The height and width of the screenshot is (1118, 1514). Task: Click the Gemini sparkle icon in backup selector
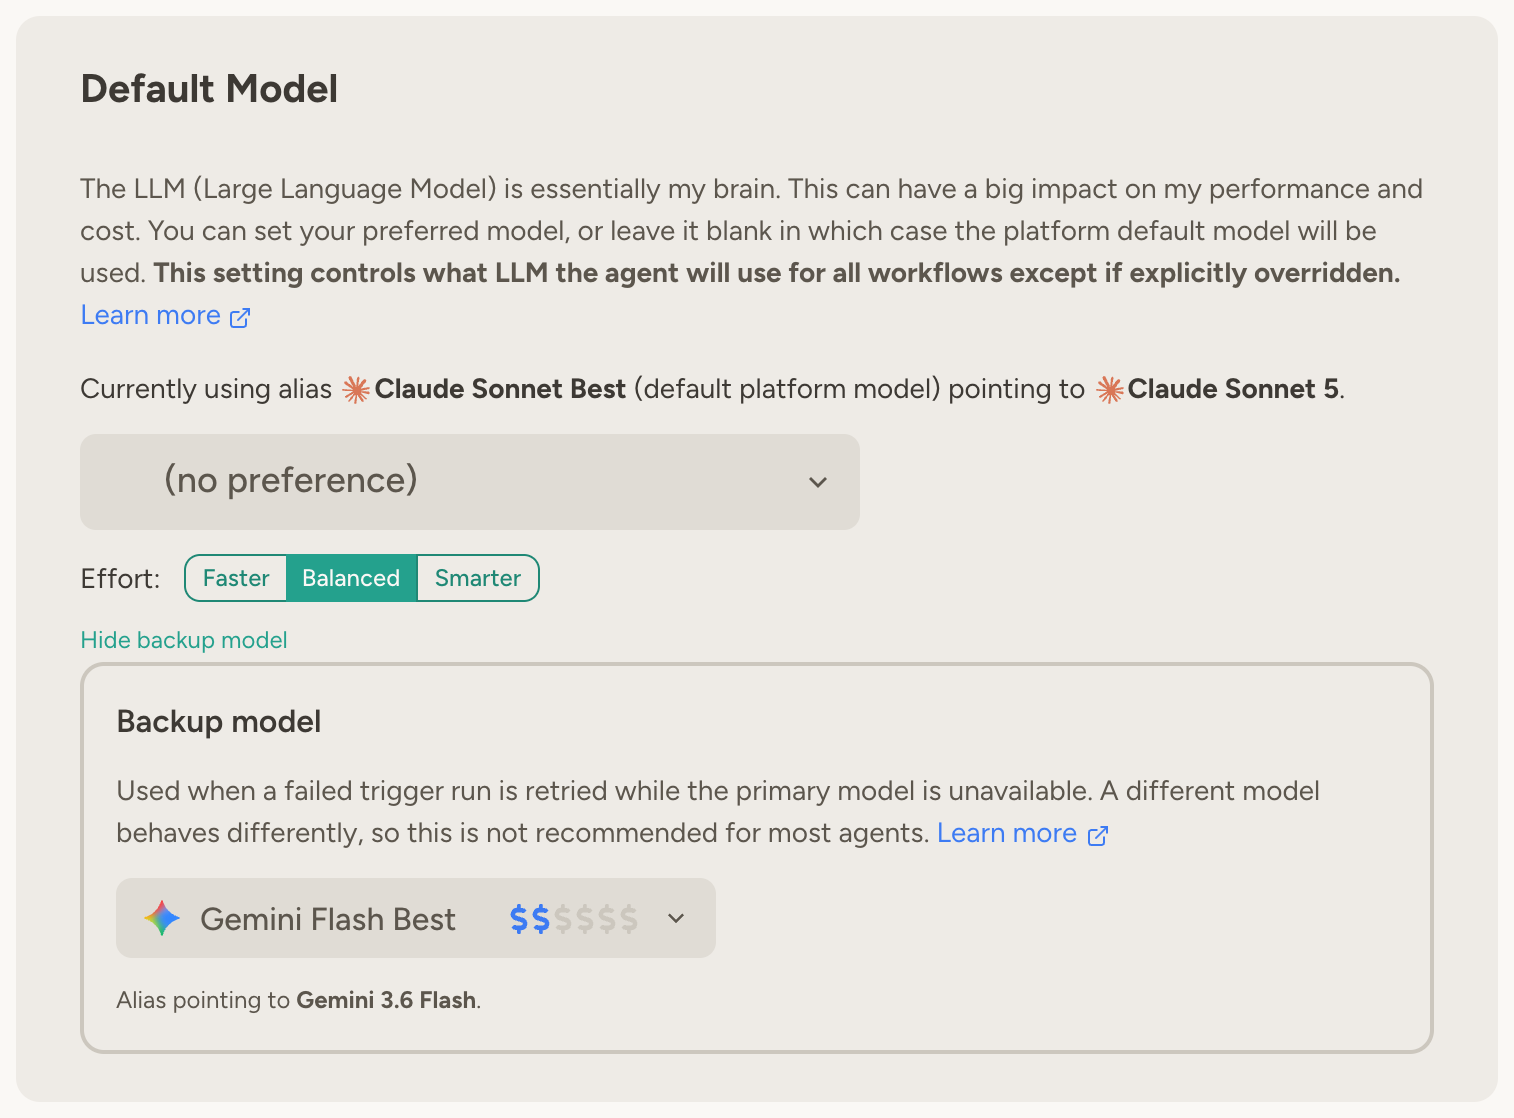tap(162, 918)
